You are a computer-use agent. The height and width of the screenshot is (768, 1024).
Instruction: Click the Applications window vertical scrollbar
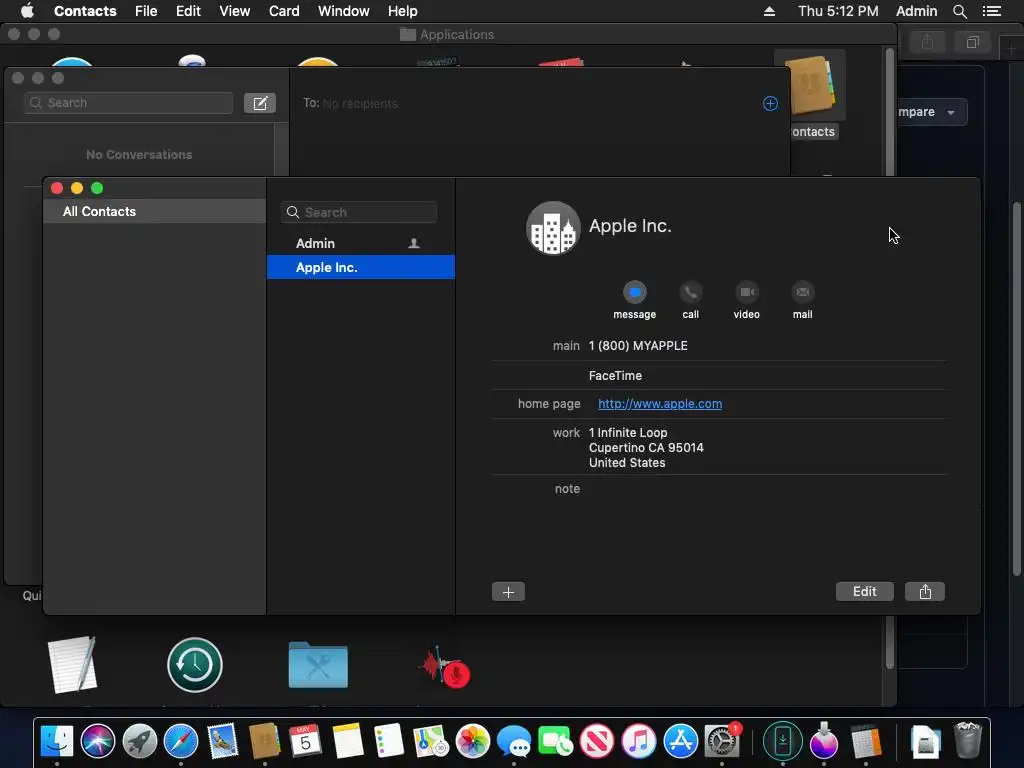pyautogui.click(x=889, y=358)
